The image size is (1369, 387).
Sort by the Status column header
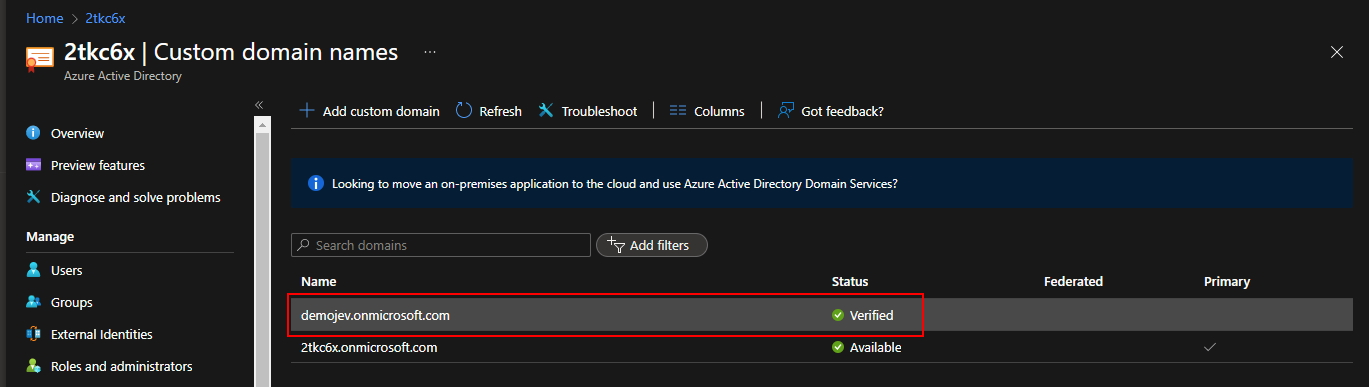pos(850,282)
